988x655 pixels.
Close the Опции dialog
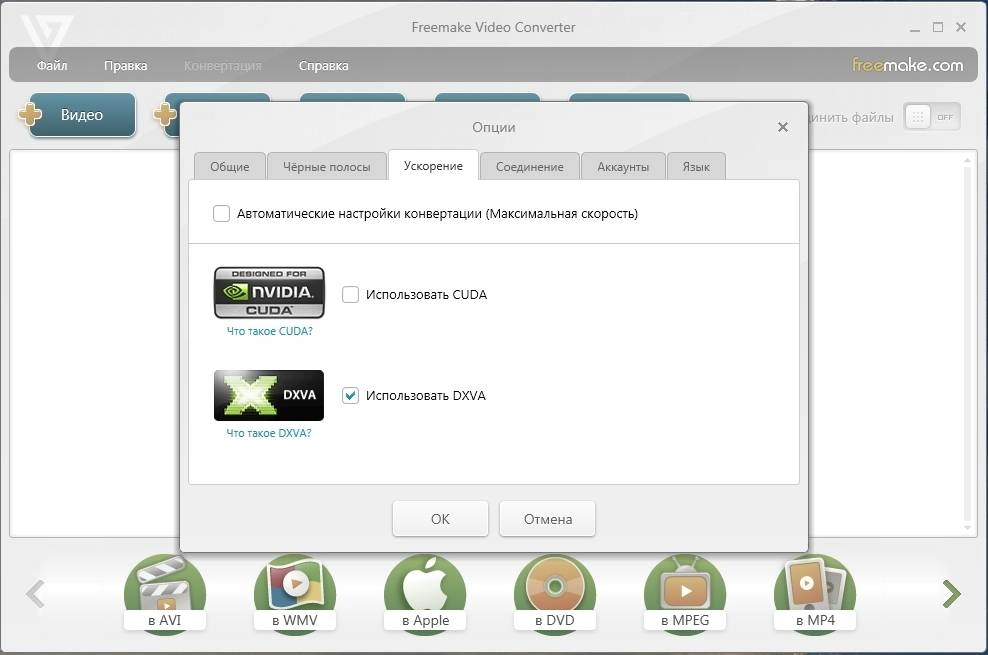point(783,127)
